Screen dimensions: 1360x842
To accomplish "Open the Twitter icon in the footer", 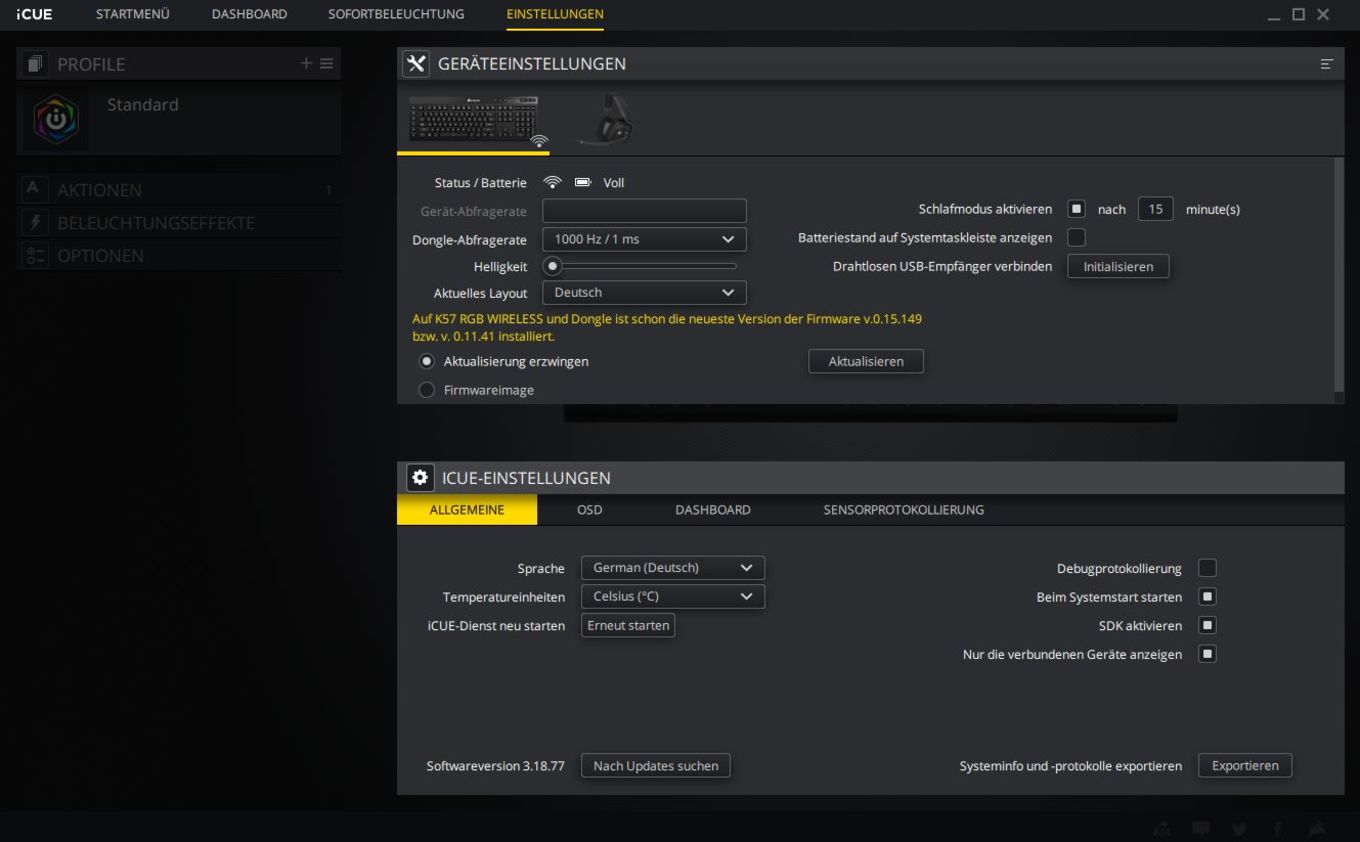I will click(x=1240, y=829).
